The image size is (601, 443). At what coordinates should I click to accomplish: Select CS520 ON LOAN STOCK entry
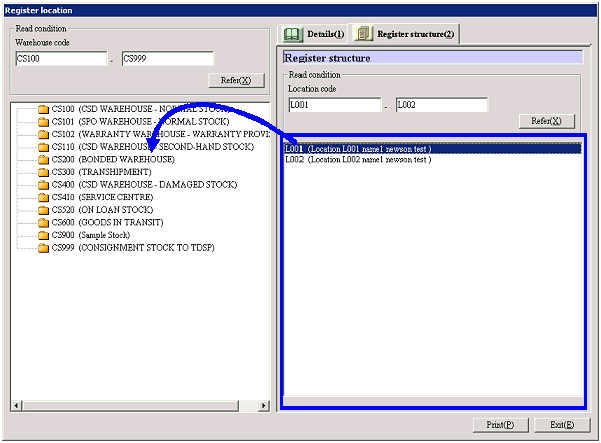pos(107,210)
